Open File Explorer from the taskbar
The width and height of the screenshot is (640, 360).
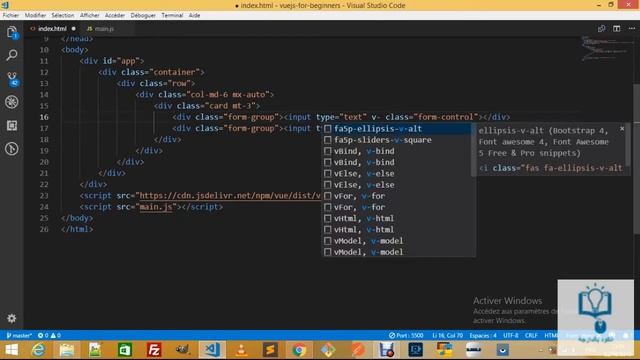(x=67, y=350)
